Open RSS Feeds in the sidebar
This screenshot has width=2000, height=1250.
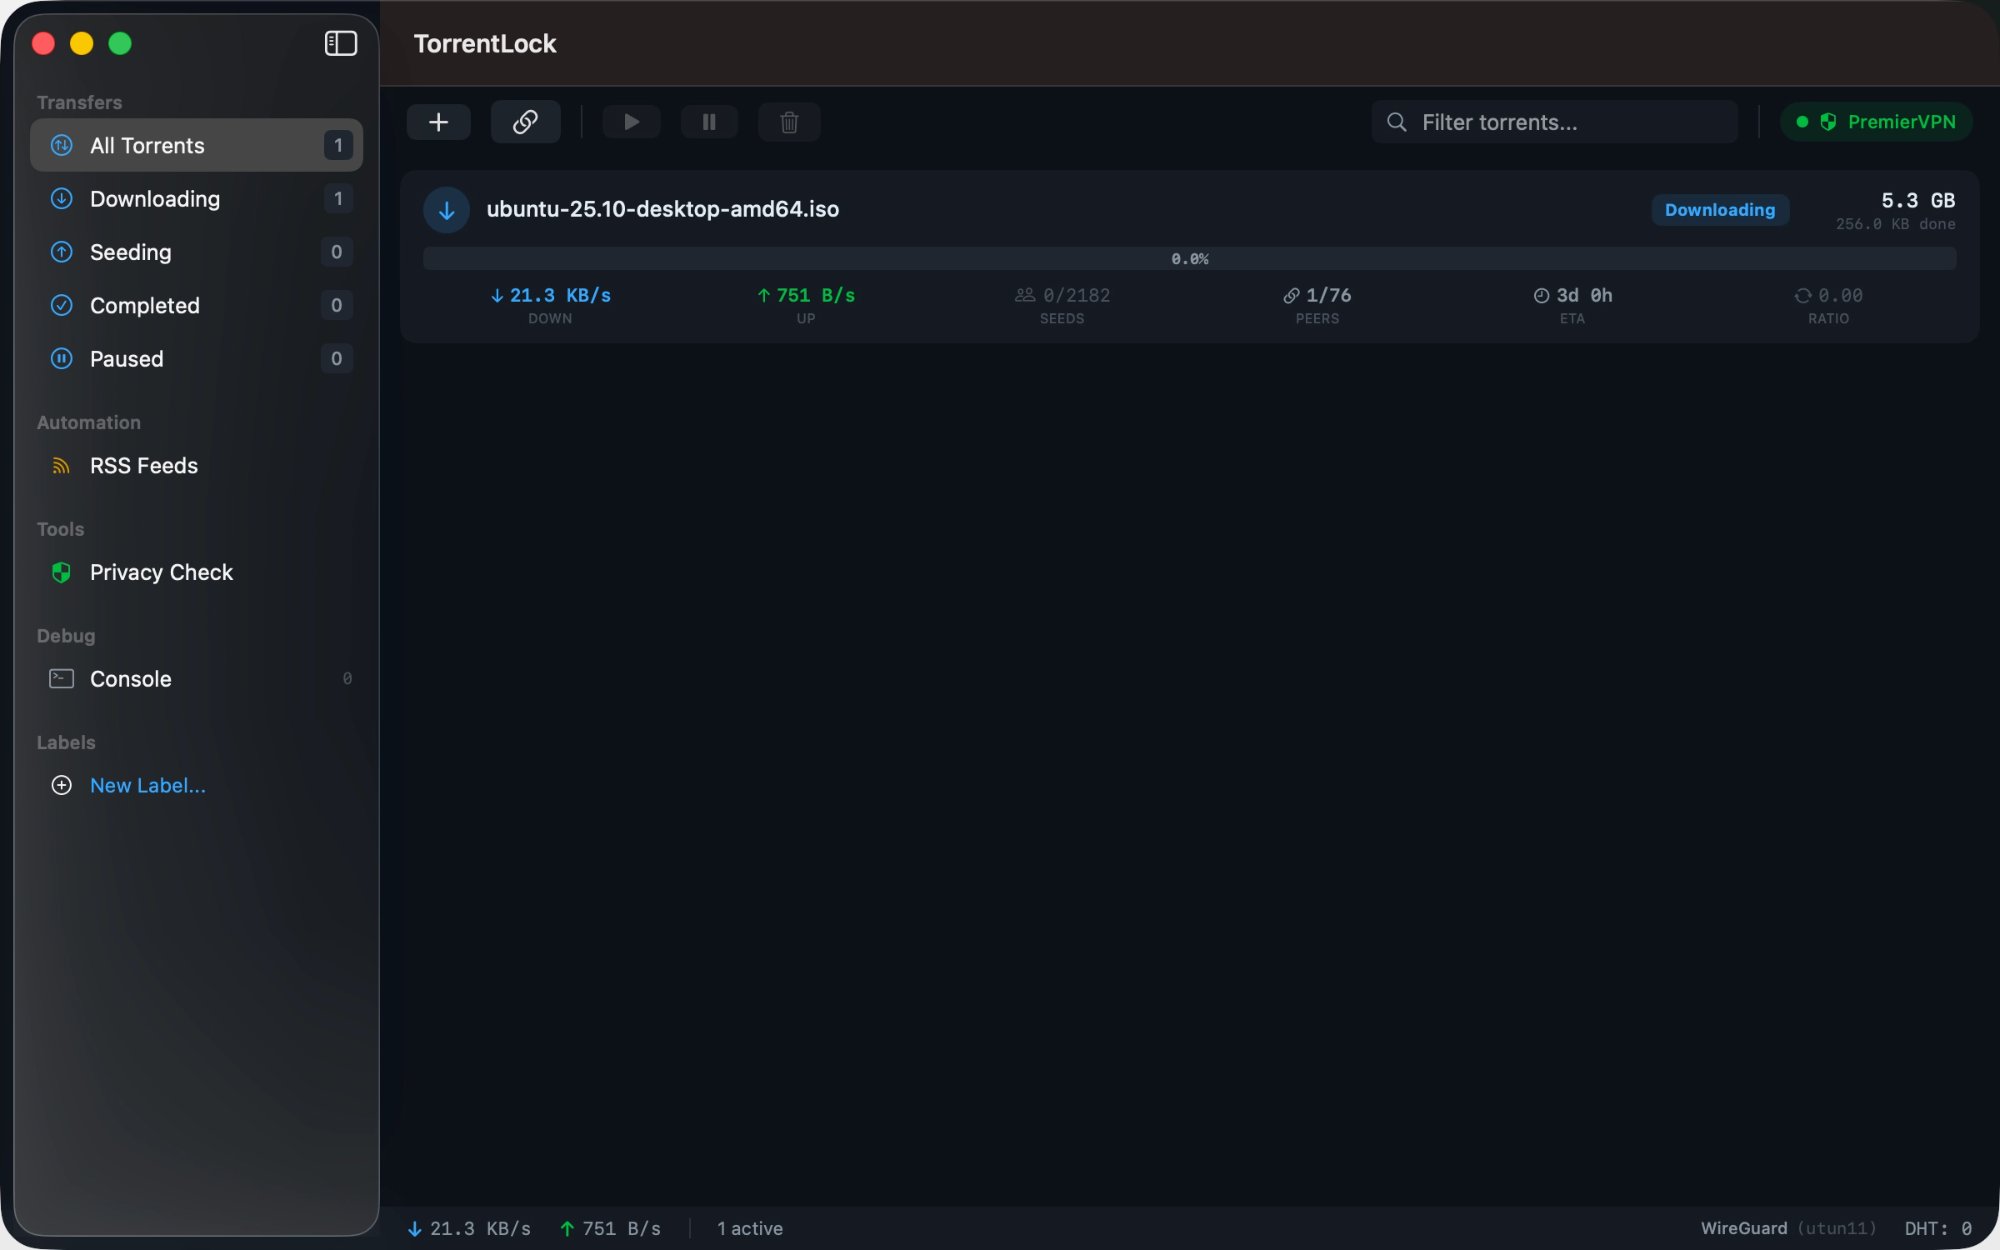pos(142,465)
